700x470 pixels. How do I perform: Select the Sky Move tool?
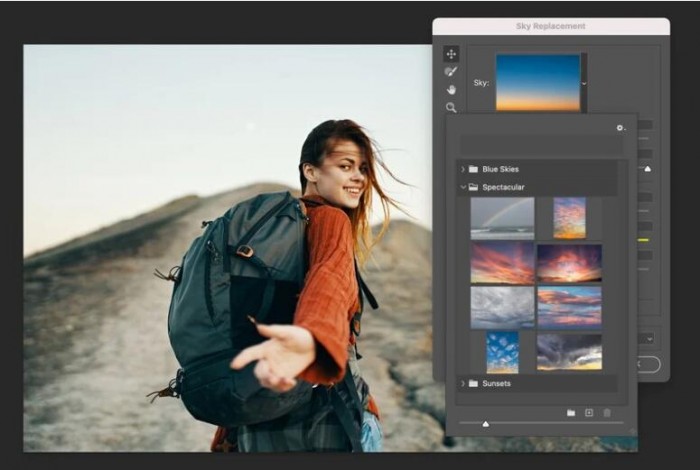point(451,54)
